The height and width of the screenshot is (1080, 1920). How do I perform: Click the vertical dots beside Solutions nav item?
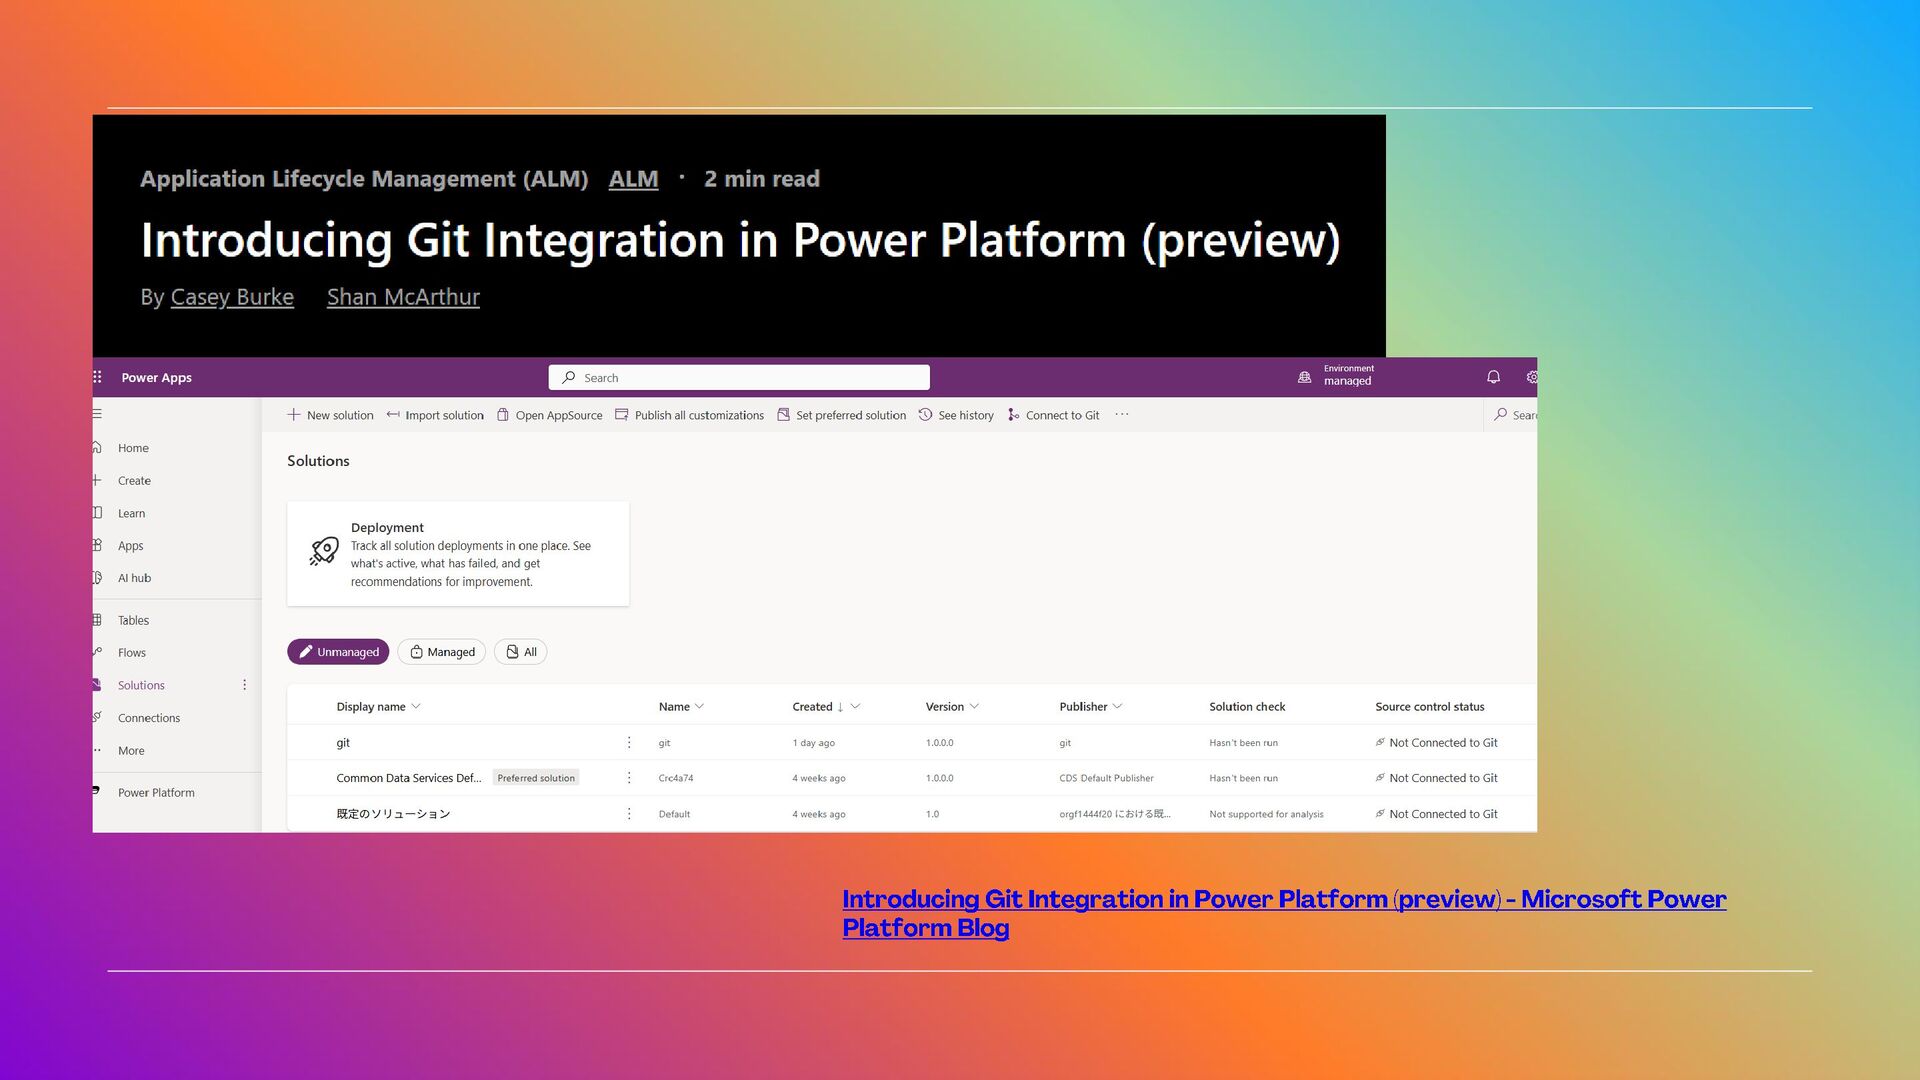click(x=244, y=685)
